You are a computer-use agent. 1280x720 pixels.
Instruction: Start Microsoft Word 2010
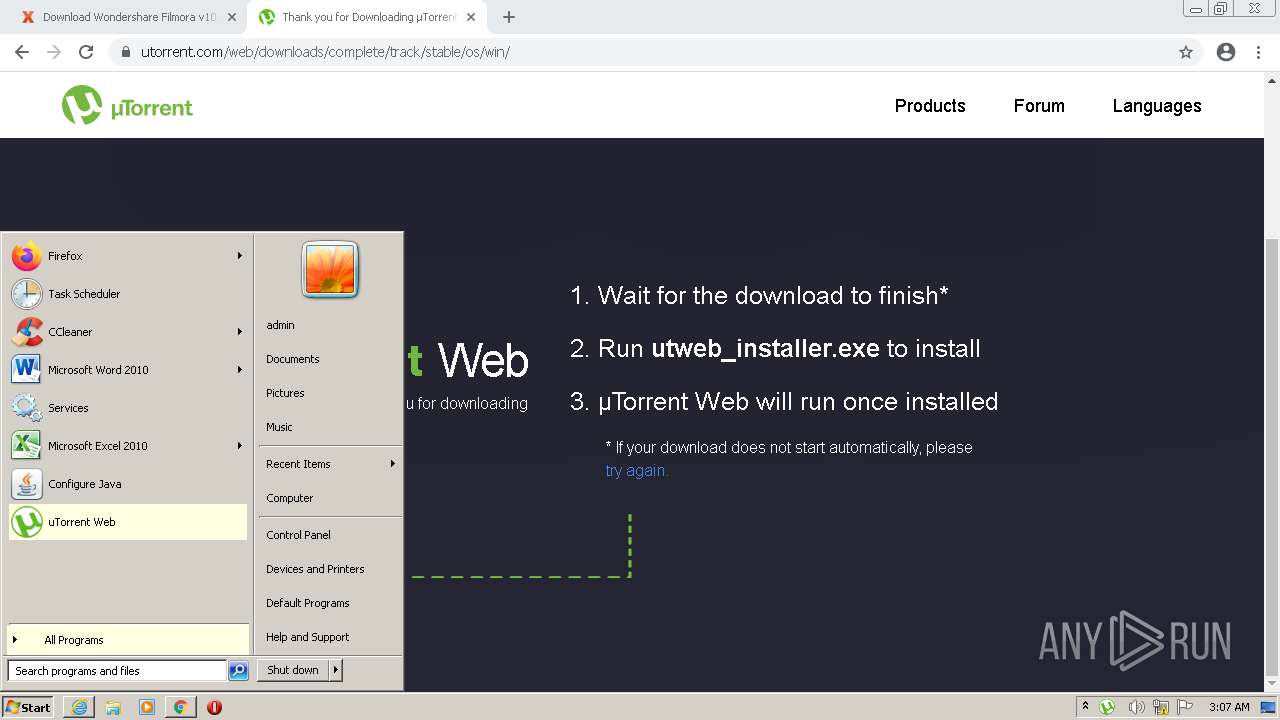point(127,370)
